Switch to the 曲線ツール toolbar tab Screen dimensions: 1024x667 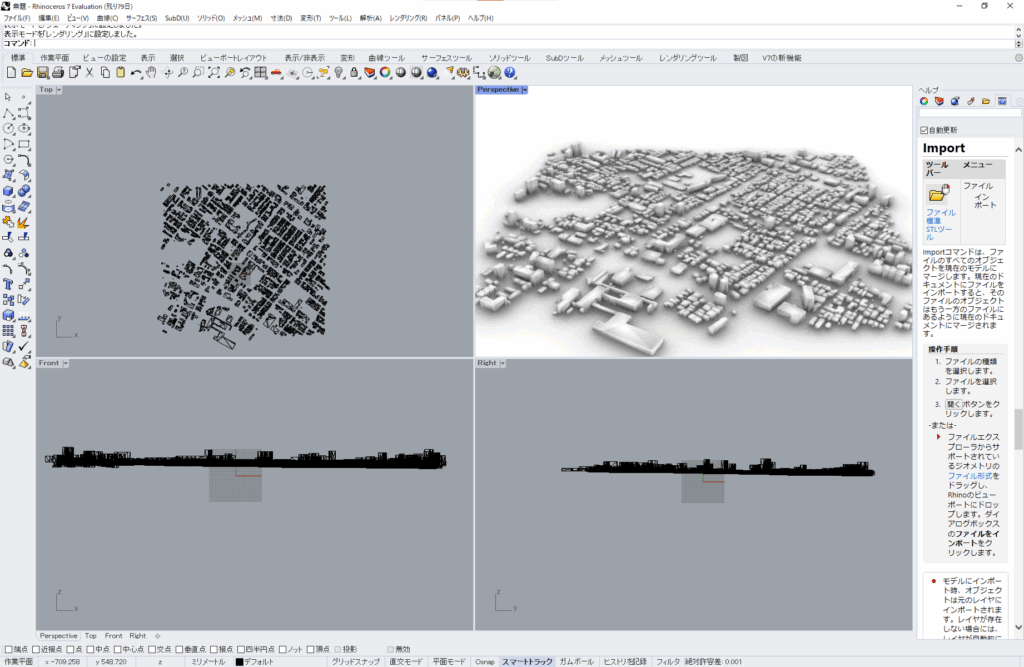tap(386, 58)
